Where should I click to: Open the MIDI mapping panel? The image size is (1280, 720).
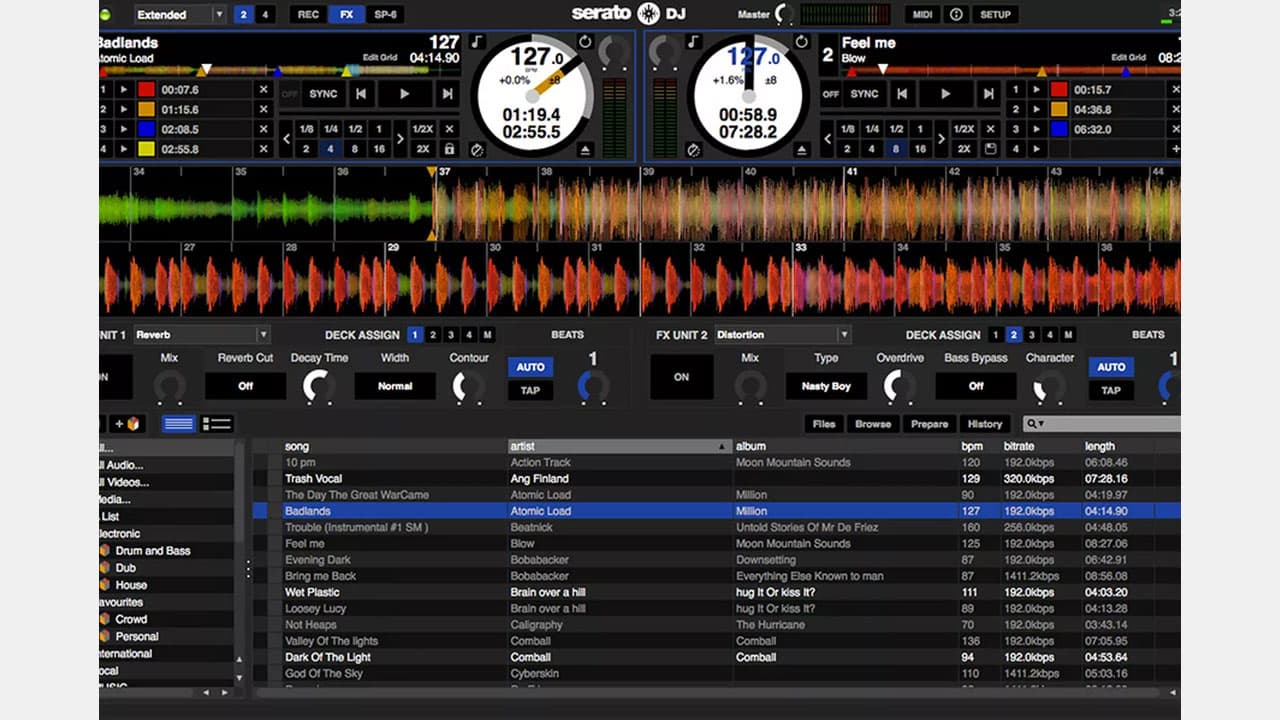tap(923, 14)
